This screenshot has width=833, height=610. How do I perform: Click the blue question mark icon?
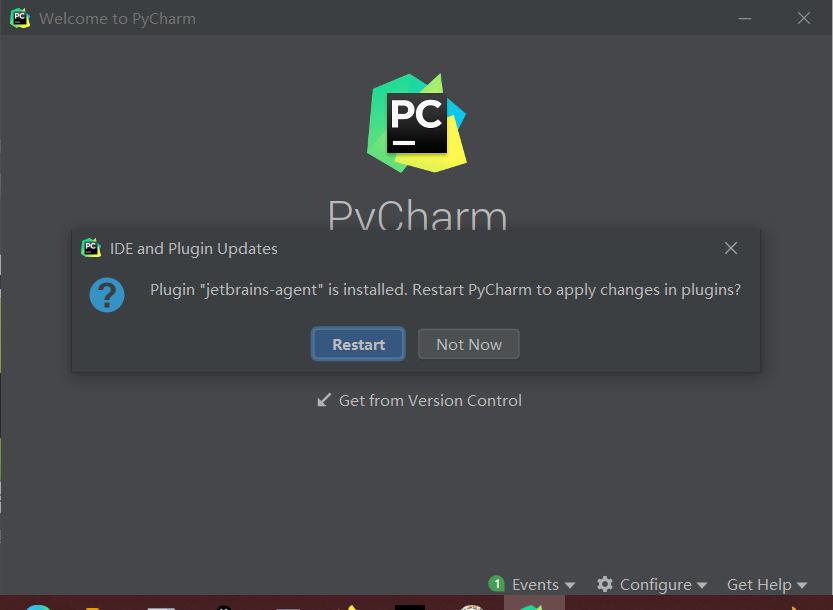[107, 295]
